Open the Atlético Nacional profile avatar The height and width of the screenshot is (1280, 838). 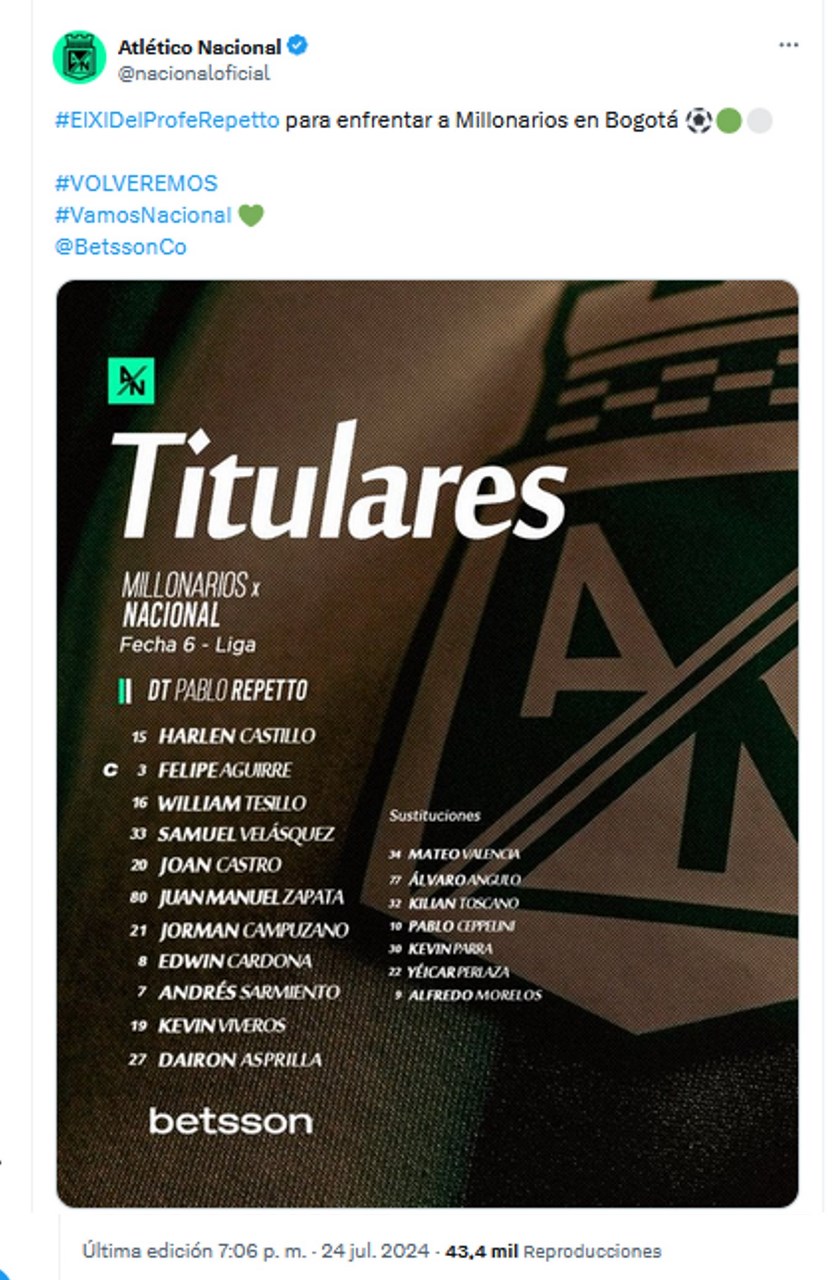[x=79, y=57]
